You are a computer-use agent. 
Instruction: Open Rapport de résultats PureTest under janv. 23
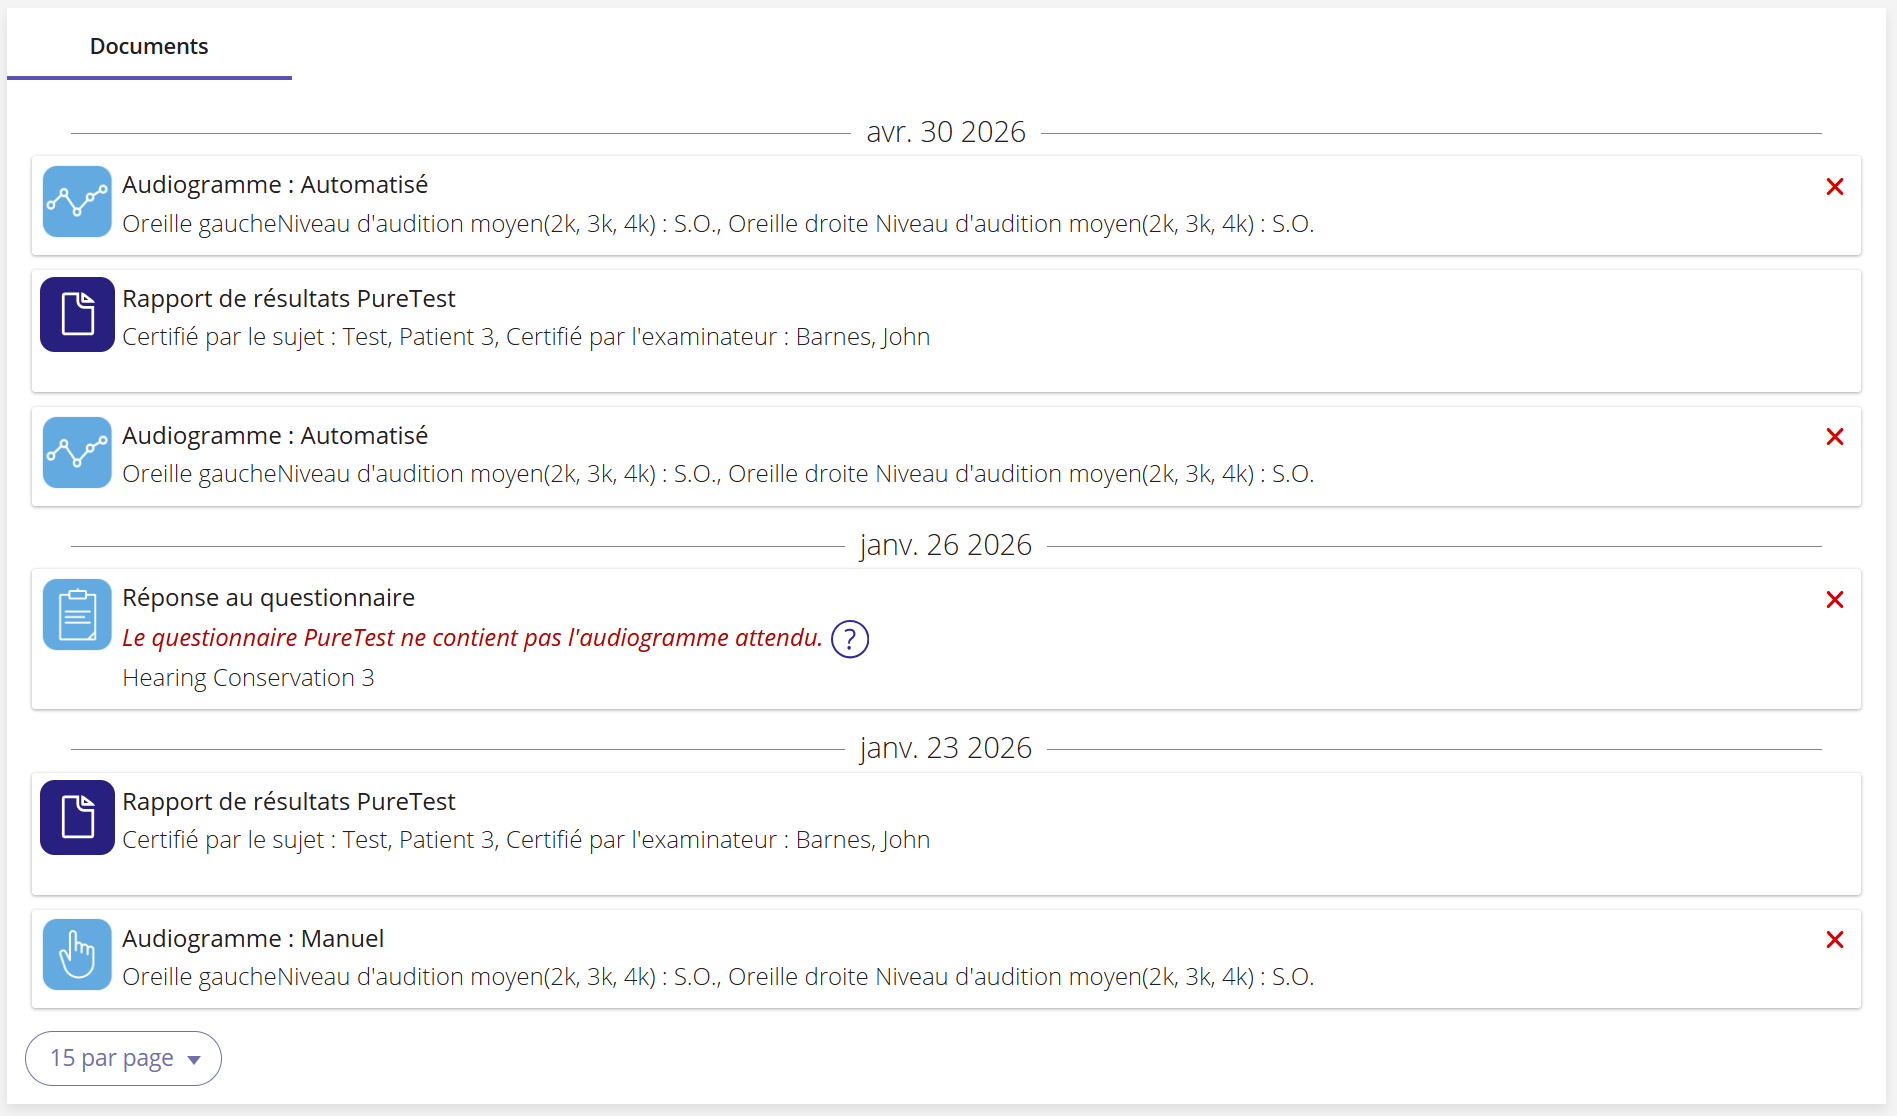[x=288, y=802]
